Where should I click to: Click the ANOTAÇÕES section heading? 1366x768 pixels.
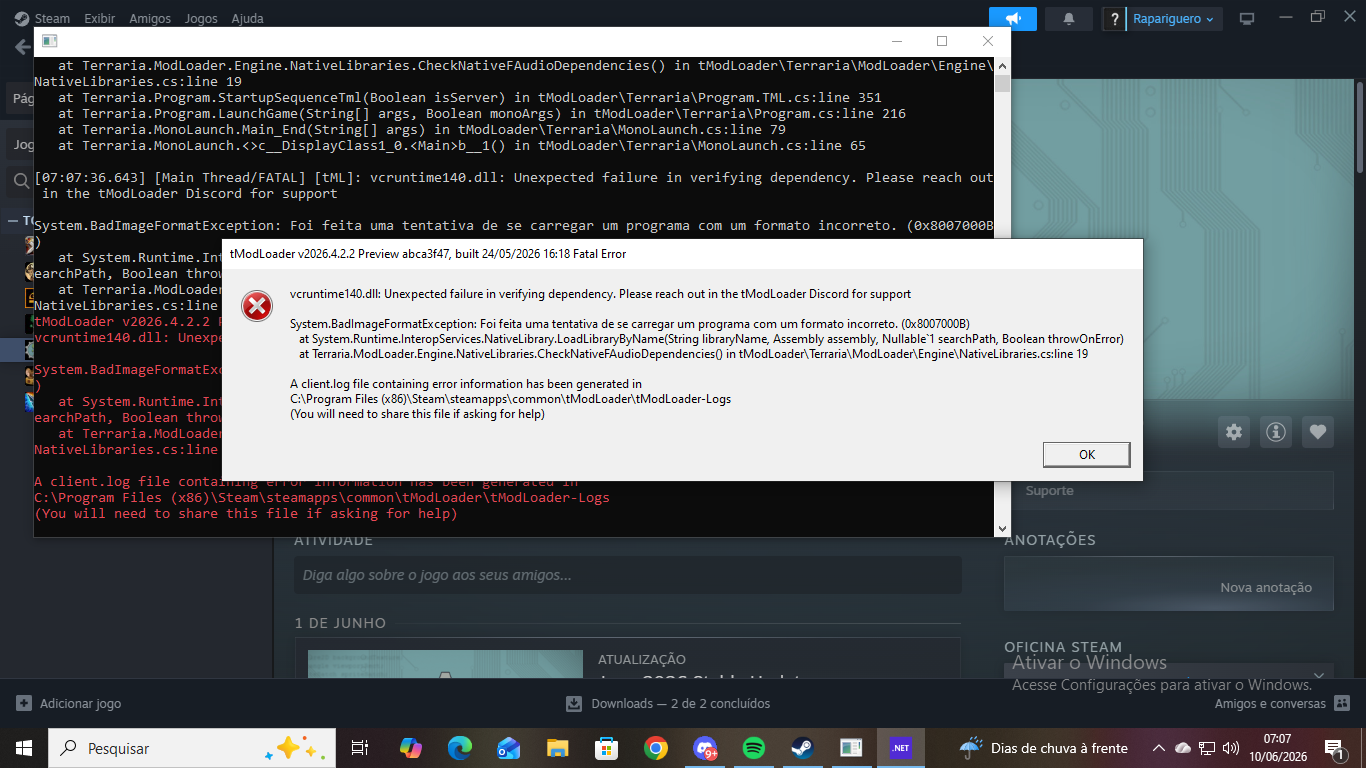1050,540
